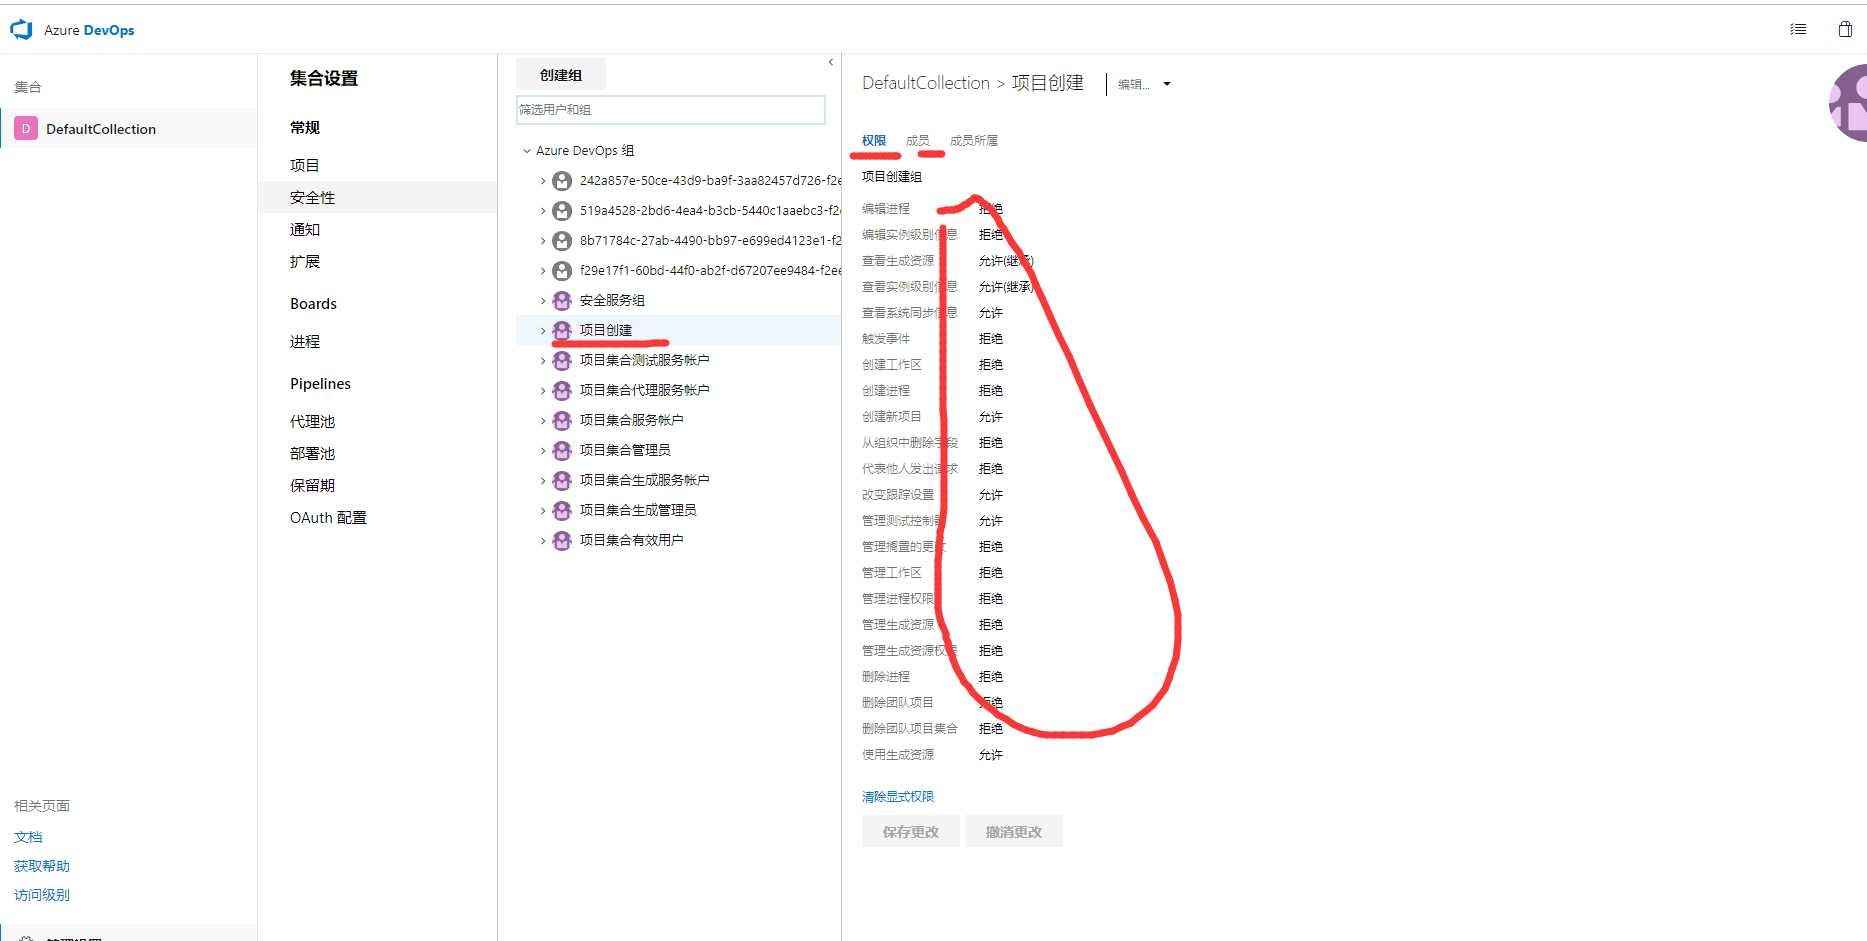Toggle 创建新项目 permission value

point(990,417)
